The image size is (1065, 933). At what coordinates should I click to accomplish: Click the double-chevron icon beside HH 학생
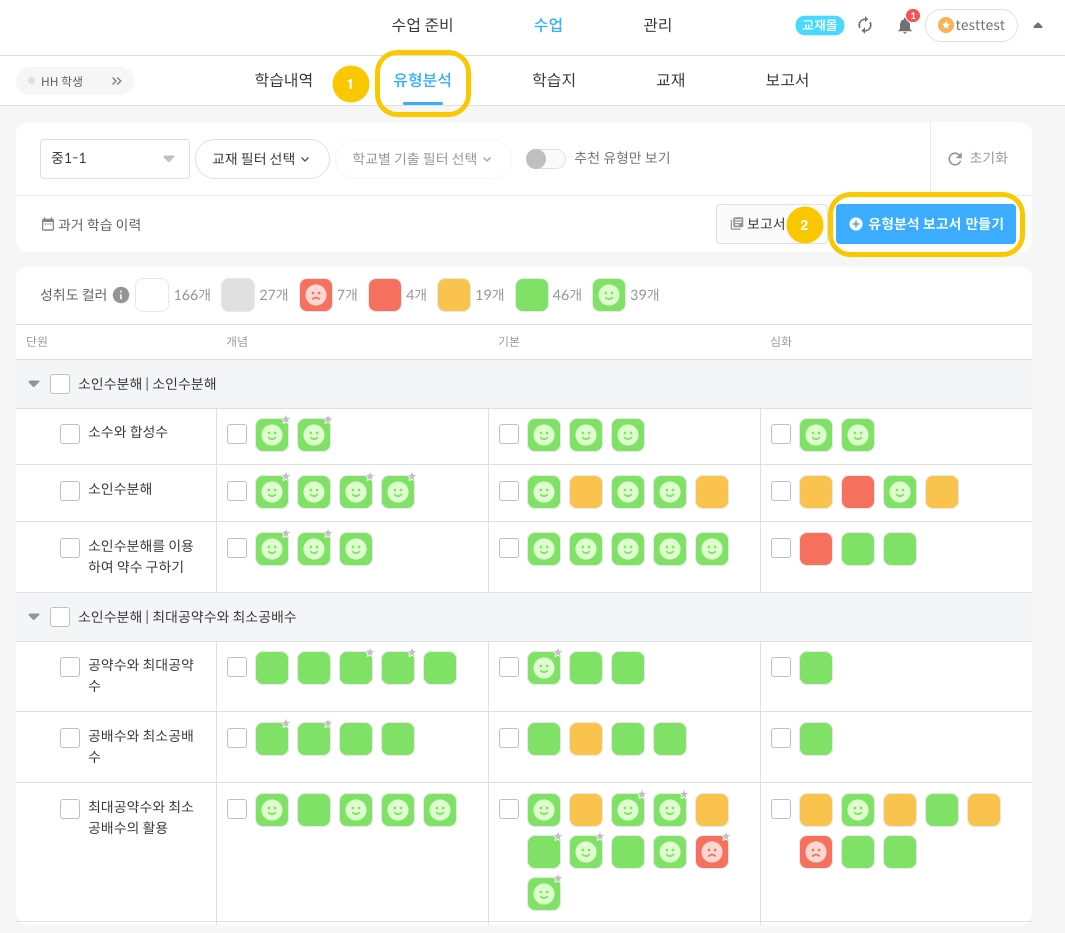click(x=116, y=81)
